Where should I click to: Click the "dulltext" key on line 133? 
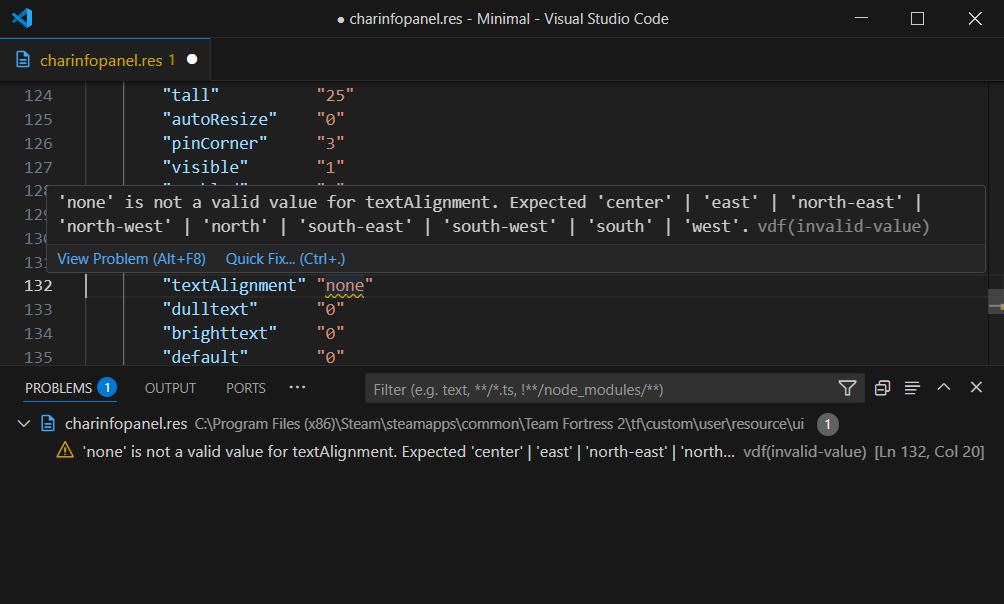[x=209, y=309]
